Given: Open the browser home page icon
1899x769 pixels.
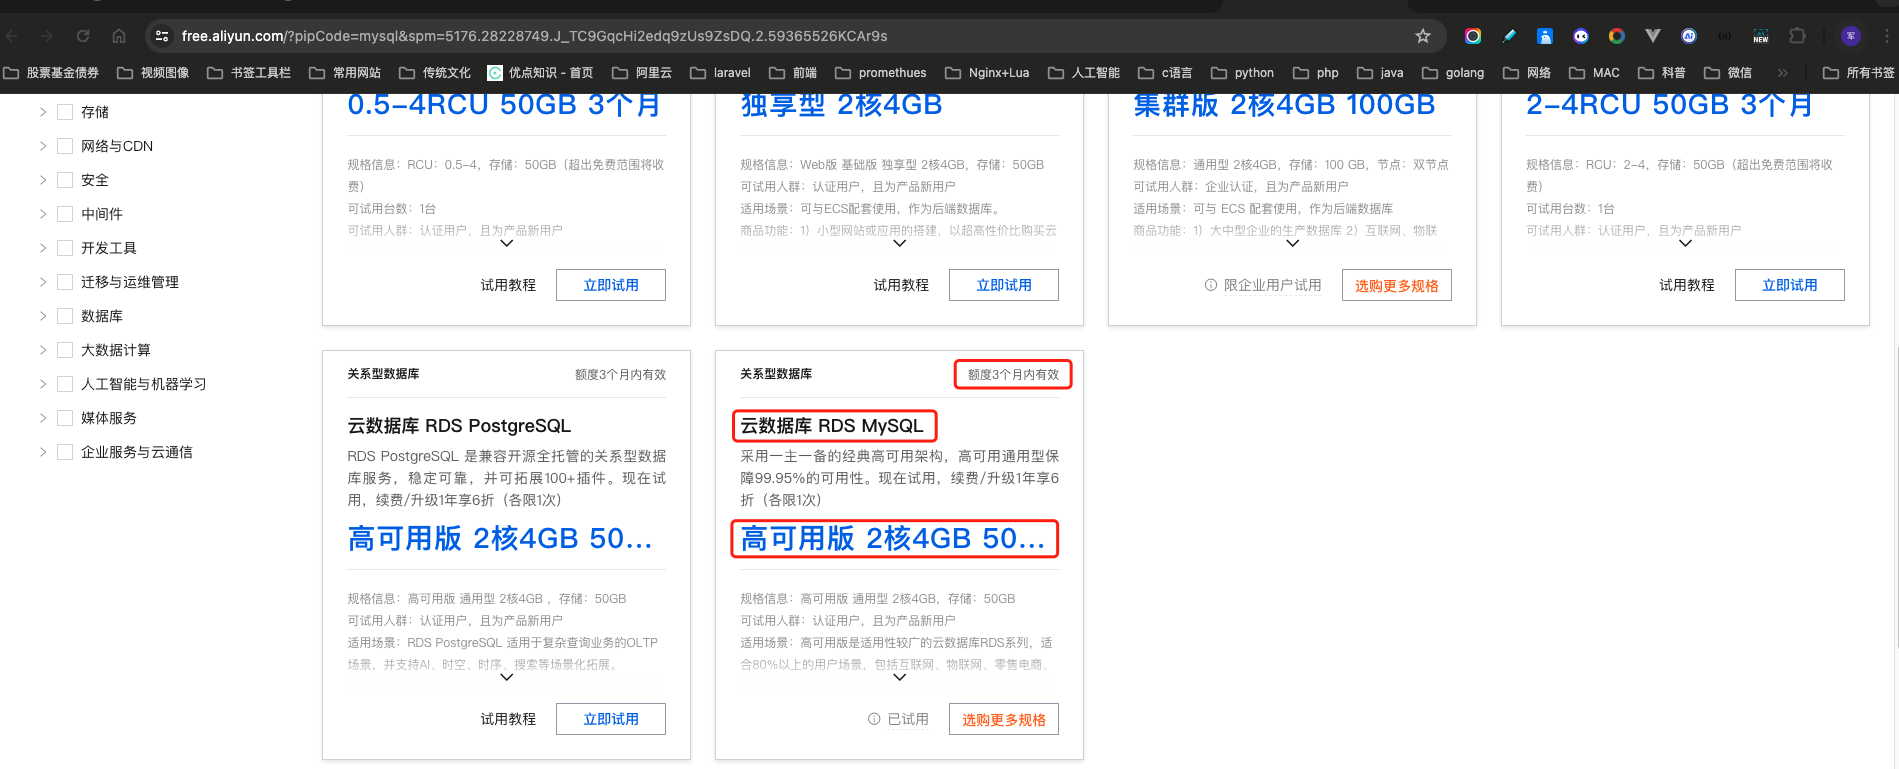Looking at the screenshot, I should 119,36.
